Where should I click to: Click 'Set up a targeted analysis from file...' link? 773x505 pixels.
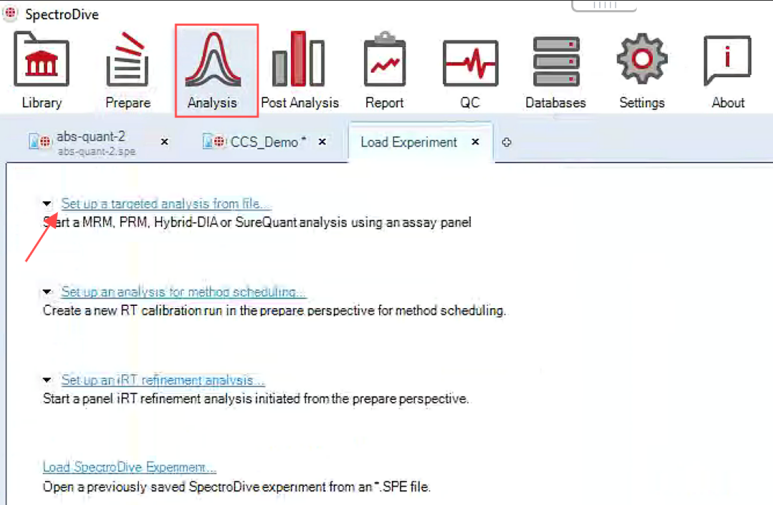166,203
